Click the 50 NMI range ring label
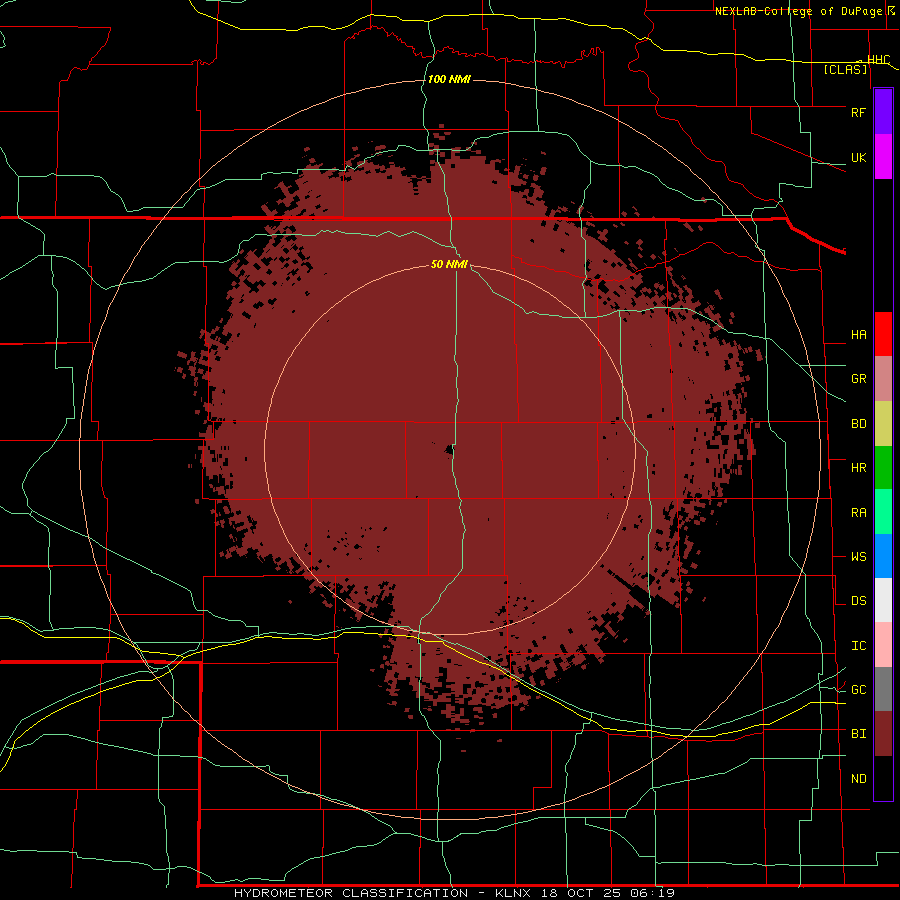The height and width of the screenshot is (900, 900). click(x=449, y=264)
